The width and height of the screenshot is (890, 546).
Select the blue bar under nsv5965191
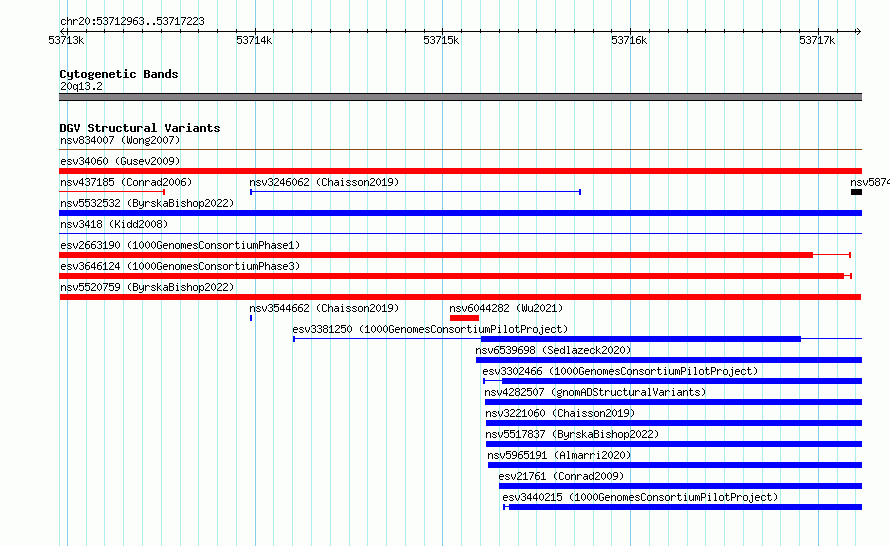tap(675, 465)
